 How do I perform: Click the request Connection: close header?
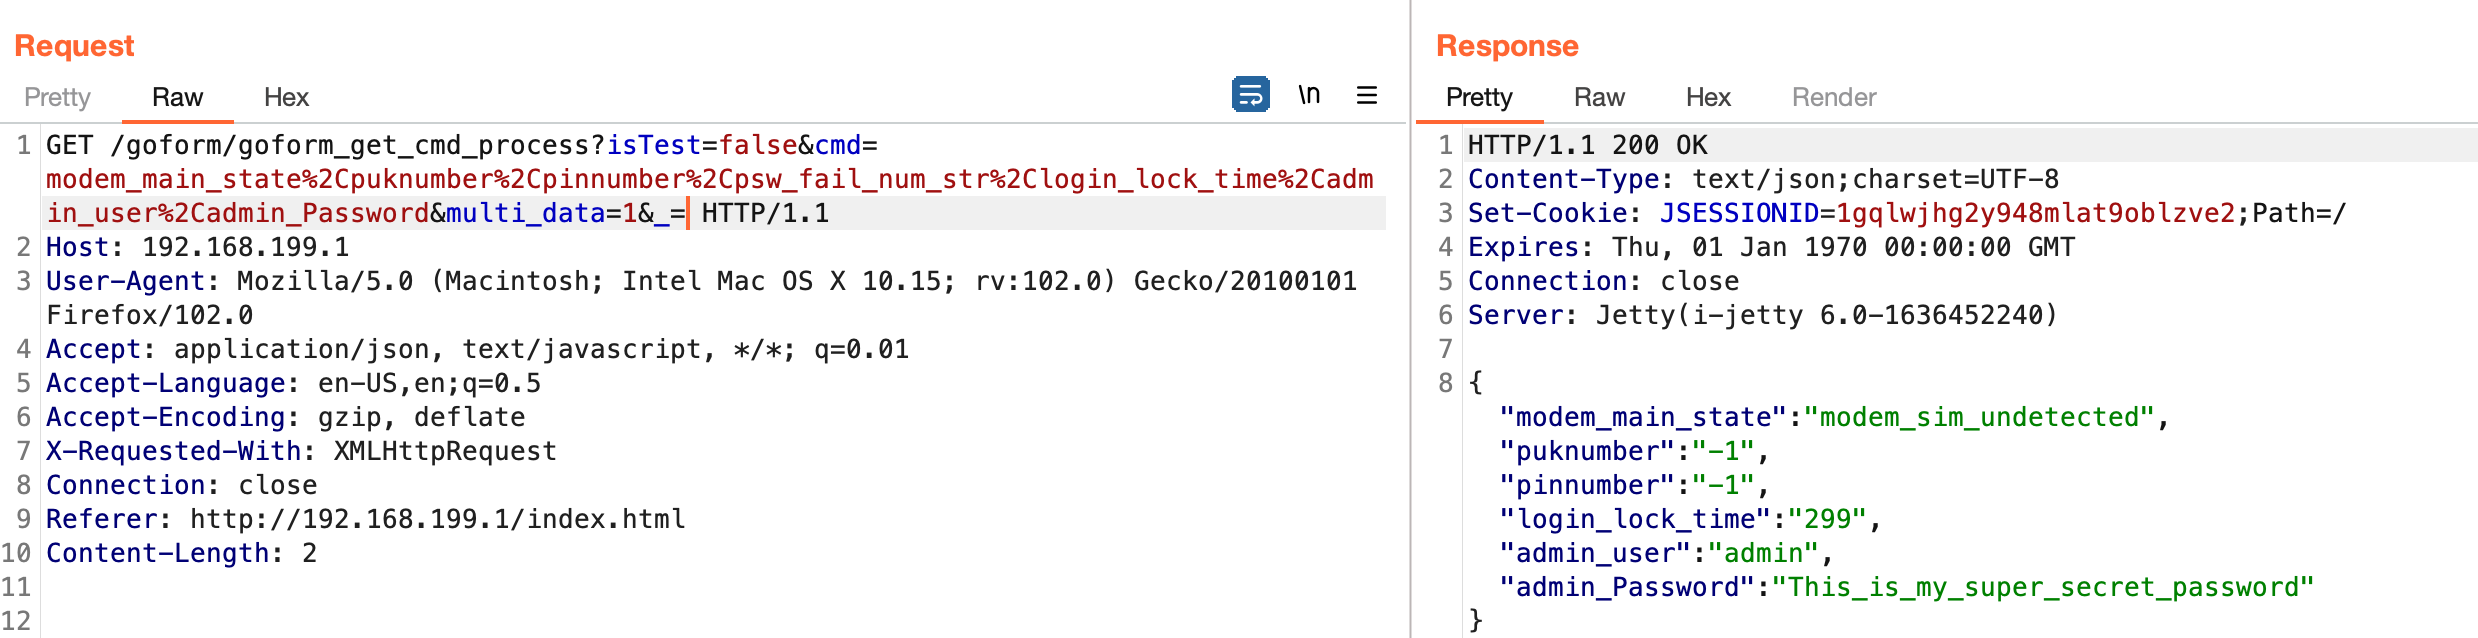pos(181,485)
